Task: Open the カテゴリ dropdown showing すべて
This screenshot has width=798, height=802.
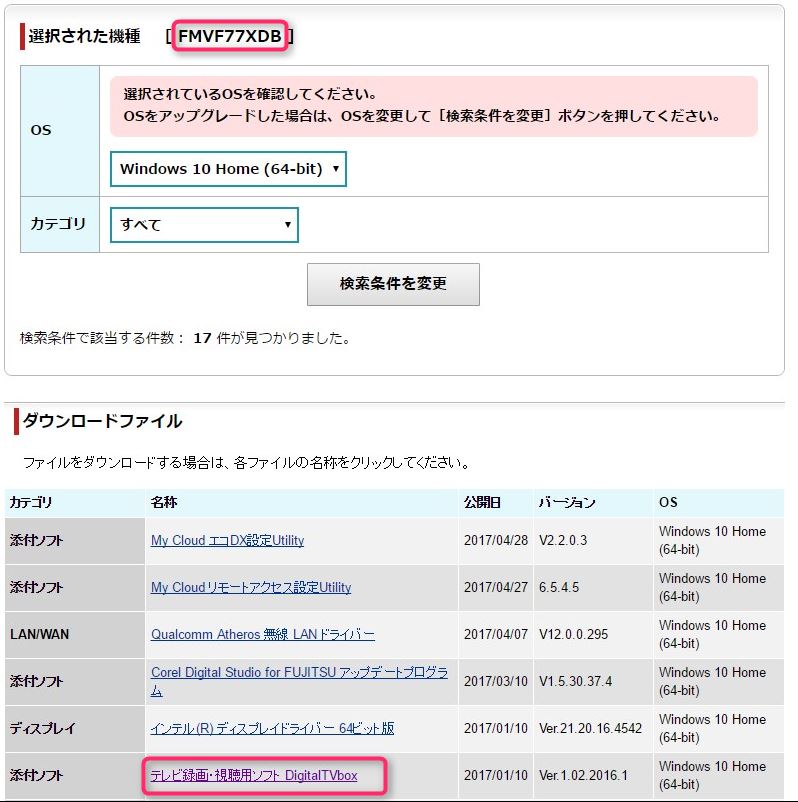Action: pos(204,225)
